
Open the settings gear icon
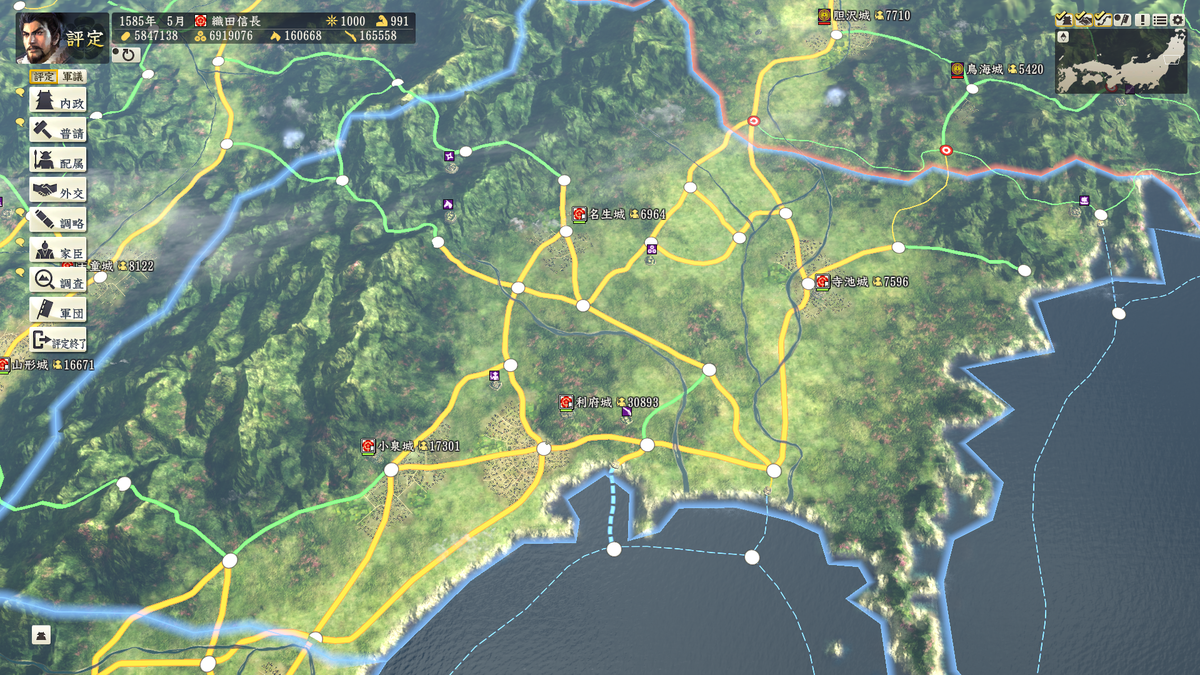1177,20
